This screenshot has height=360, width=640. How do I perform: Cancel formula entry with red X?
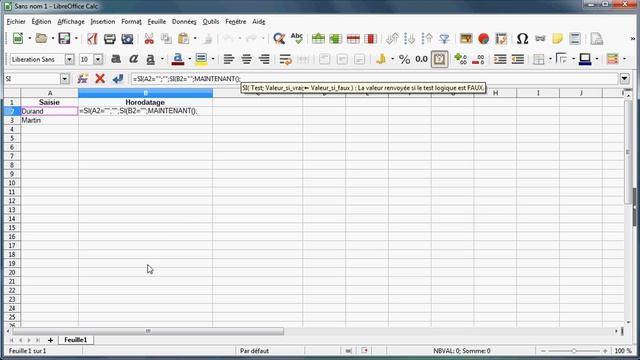pos(100,79)
